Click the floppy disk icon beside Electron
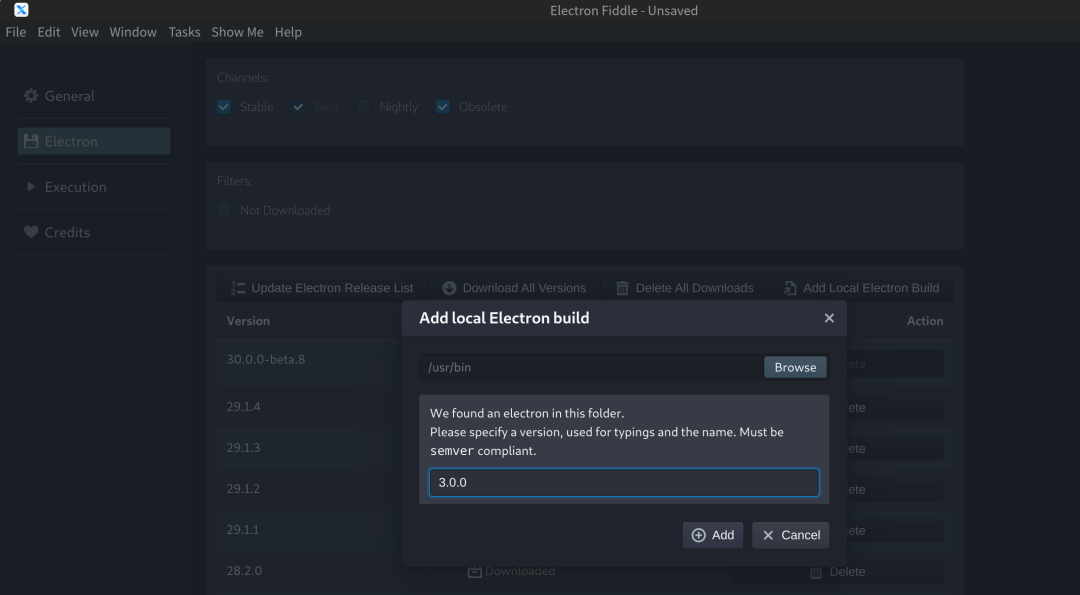 click(31, 142)
